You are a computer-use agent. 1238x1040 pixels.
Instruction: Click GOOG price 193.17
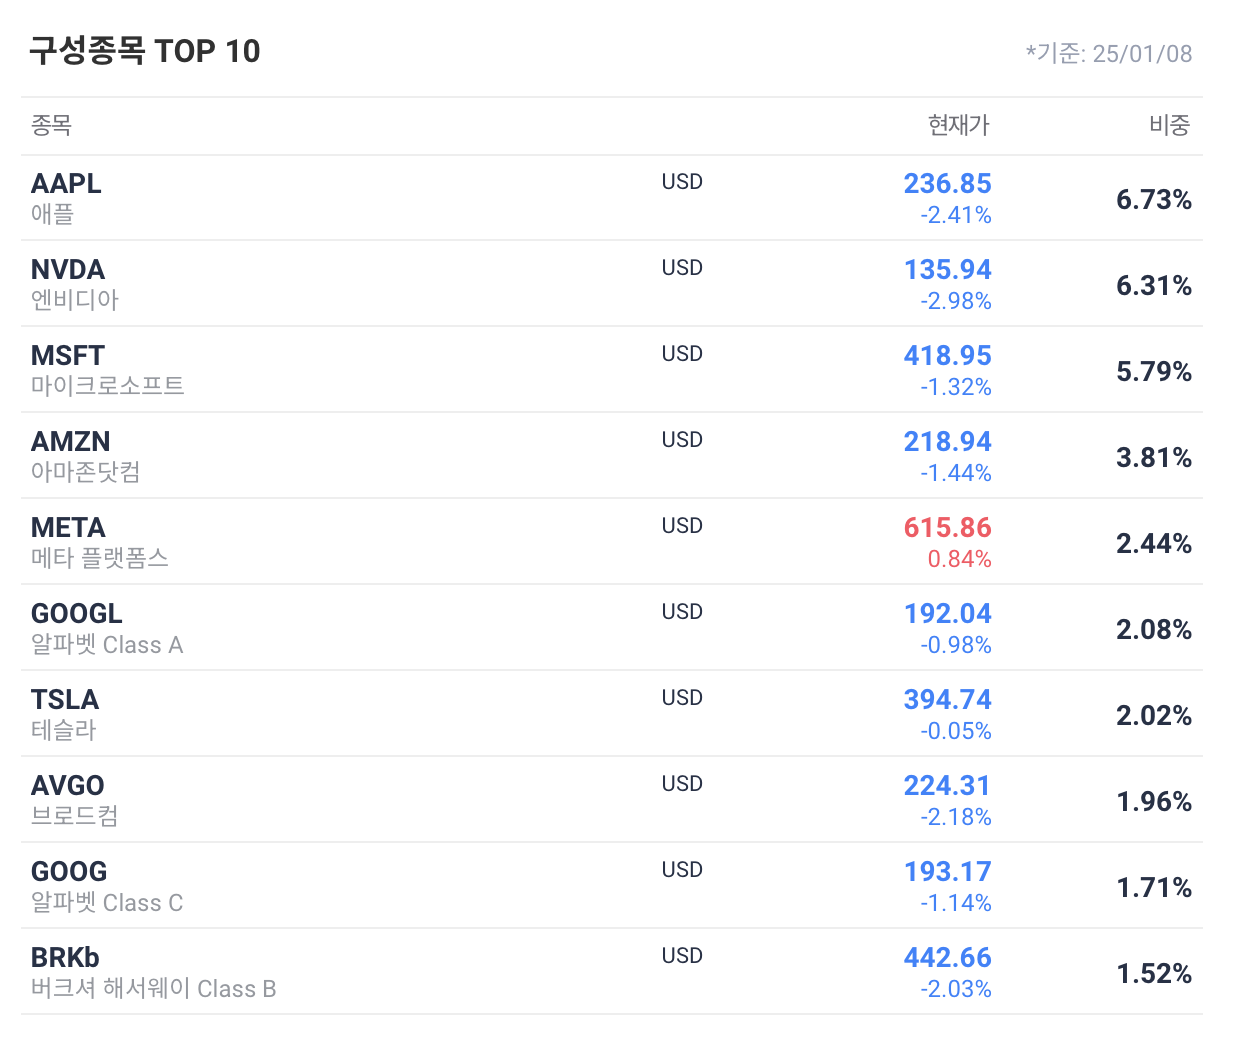(x=947, y=871)
